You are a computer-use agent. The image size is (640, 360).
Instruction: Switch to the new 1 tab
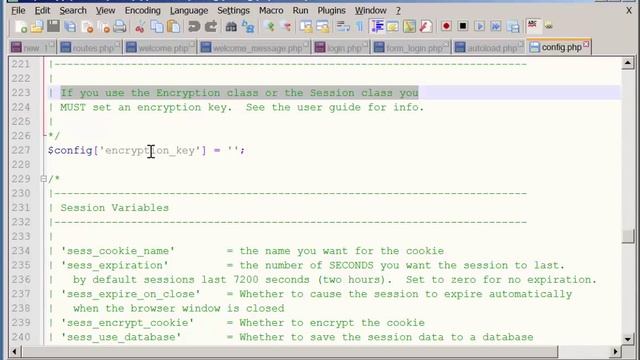32,48
